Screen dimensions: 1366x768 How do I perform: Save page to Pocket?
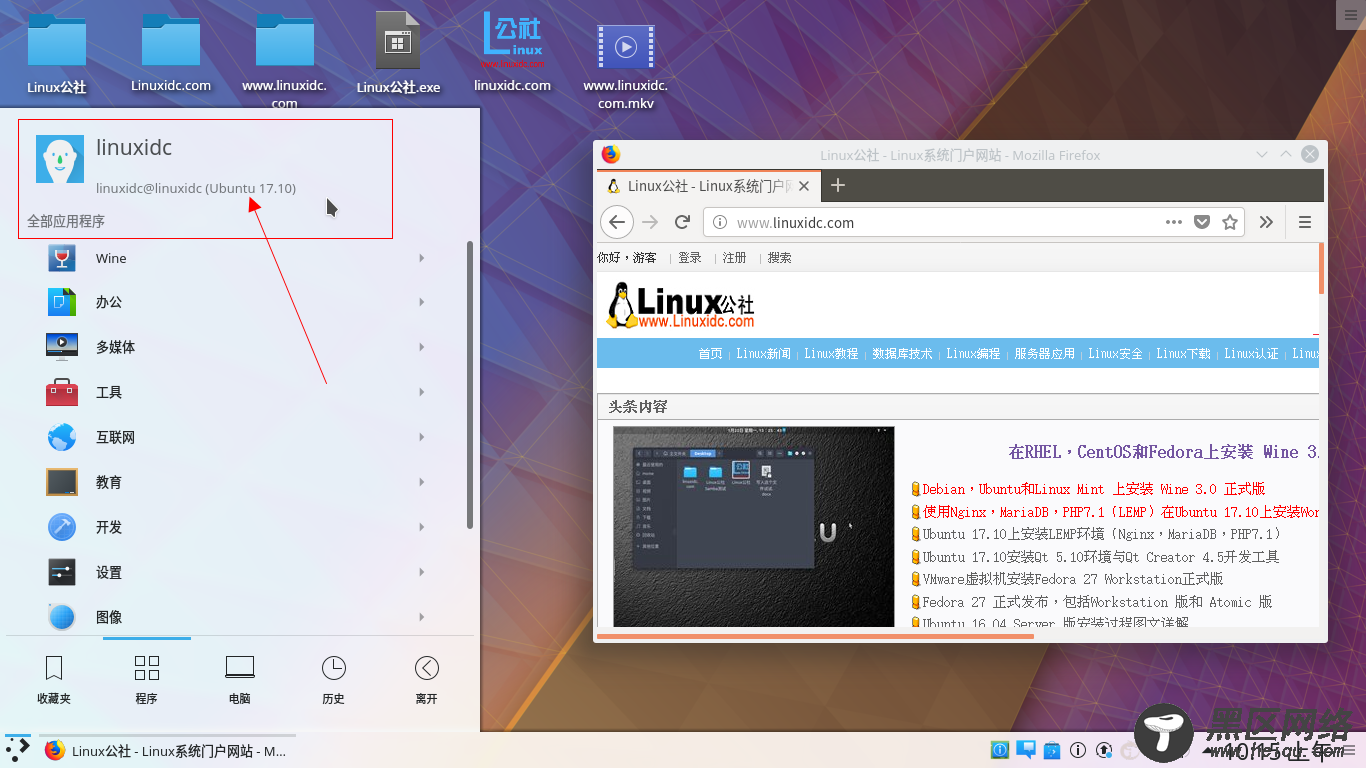tap(1203, 222)
